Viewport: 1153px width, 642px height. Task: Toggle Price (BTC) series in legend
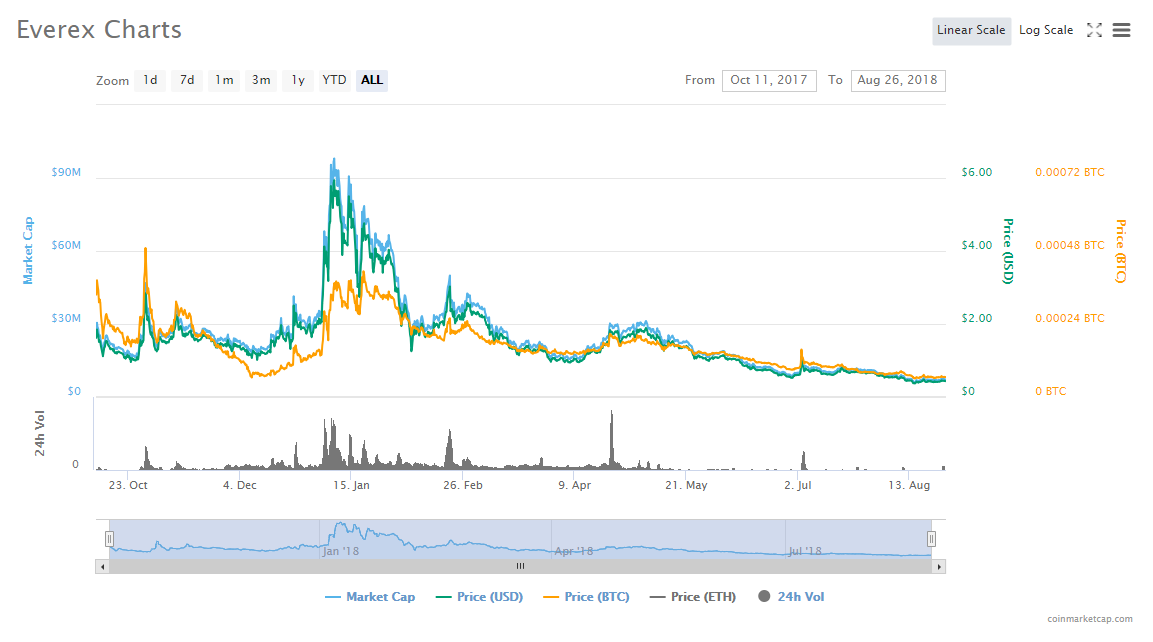click(586, 597)
